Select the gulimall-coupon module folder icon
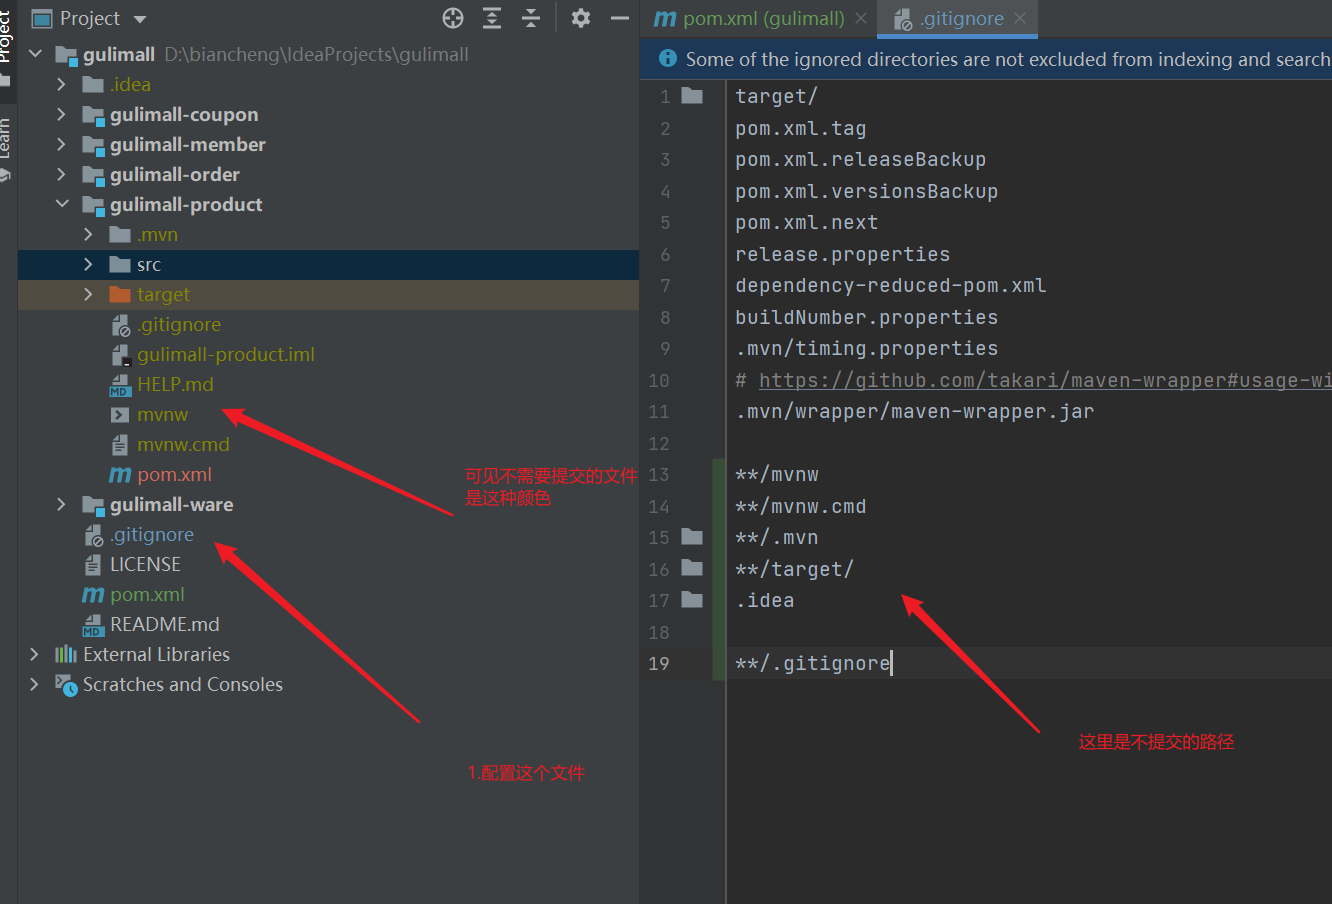The width and height of the screenshot is (1332, 904). (93, 115)
